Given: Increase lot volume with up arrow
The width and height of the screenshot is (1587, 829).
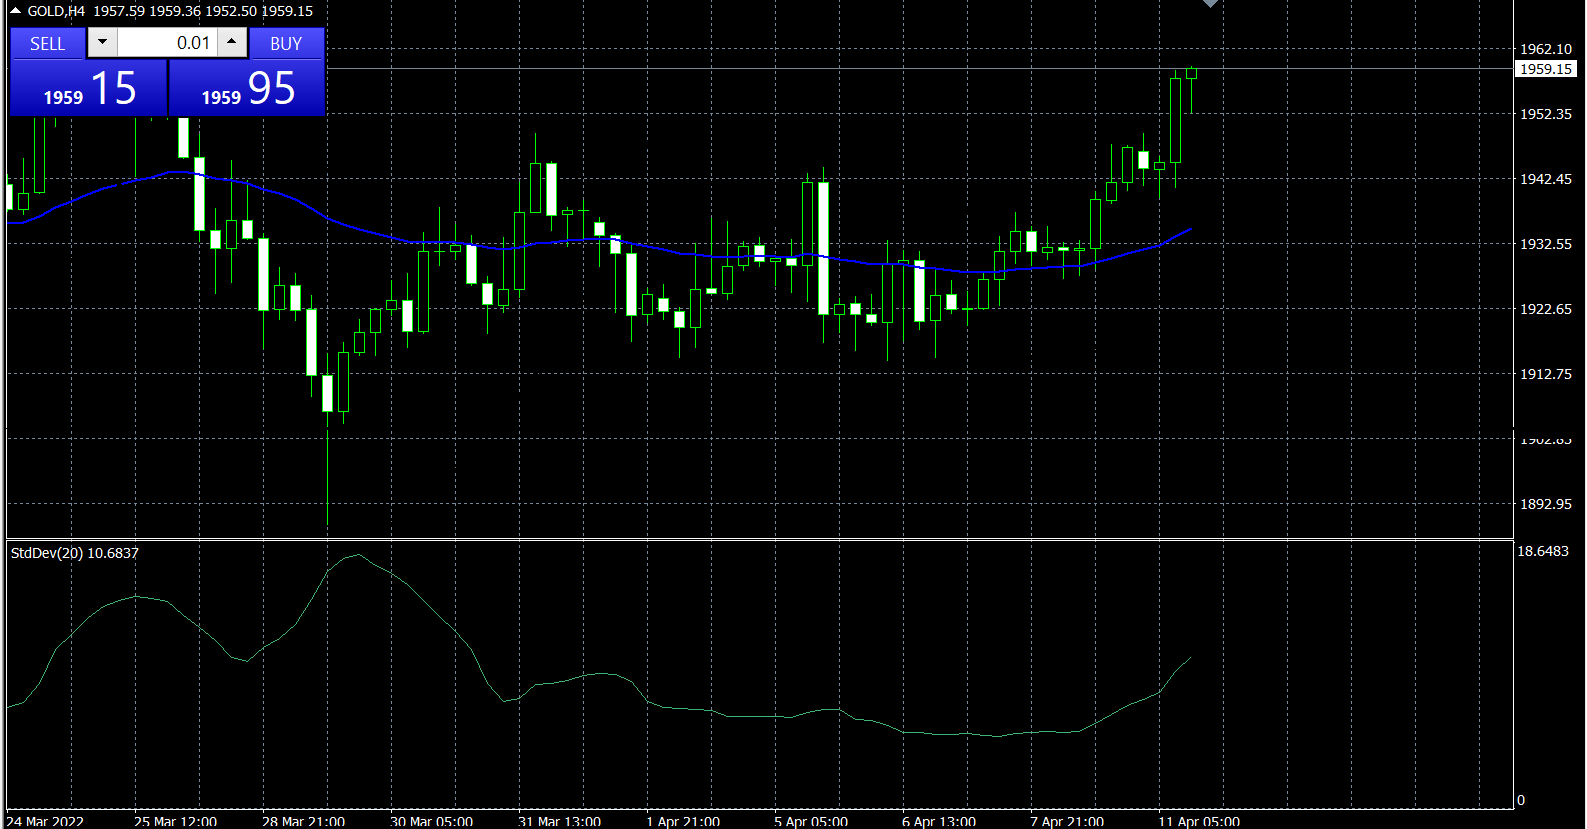Looking at the screenshot, I should (x=232, y=42).
